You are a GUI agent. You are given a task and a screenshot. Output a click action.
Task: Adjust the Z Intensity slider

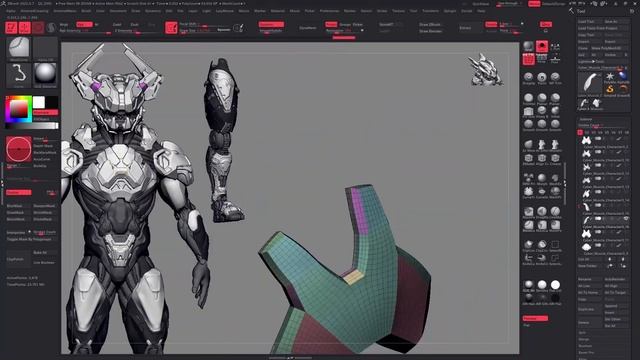[135, 31]
